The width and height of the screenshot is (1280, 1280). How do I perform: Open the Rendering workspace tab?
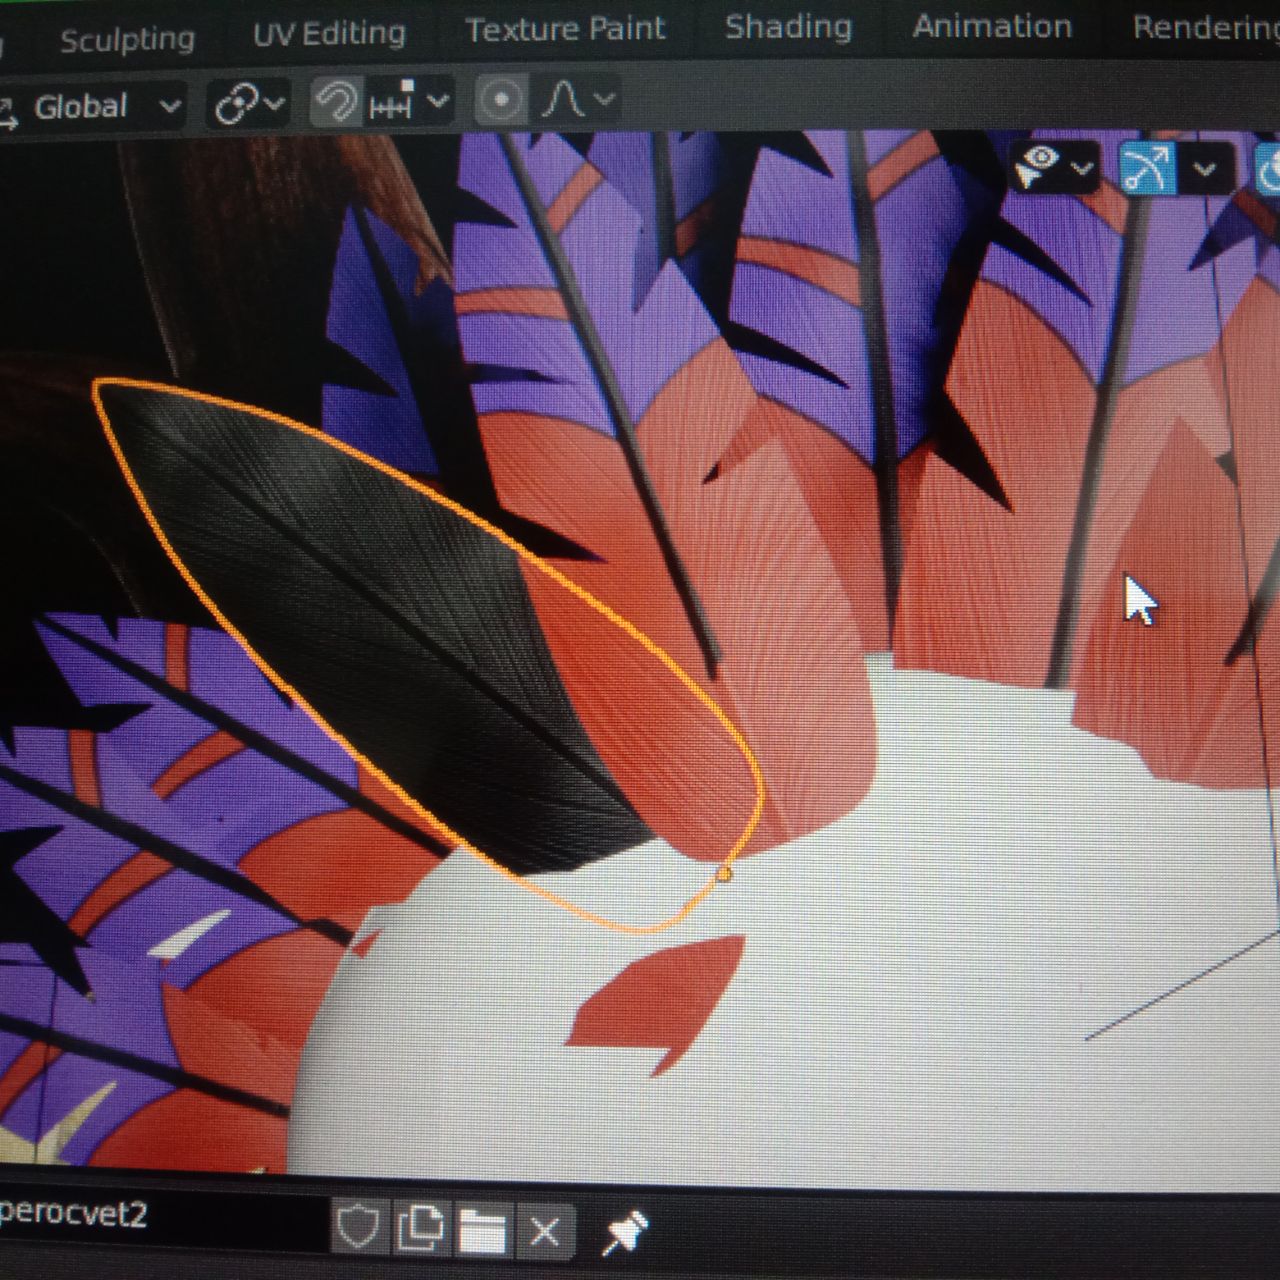pyautogui.click(x=1205, y=28)
